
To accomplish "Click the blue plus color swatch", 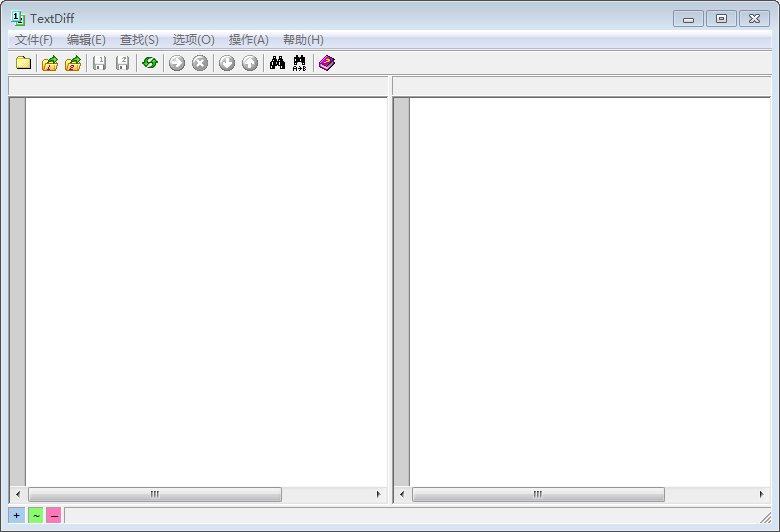I will [x=17, y=515].
